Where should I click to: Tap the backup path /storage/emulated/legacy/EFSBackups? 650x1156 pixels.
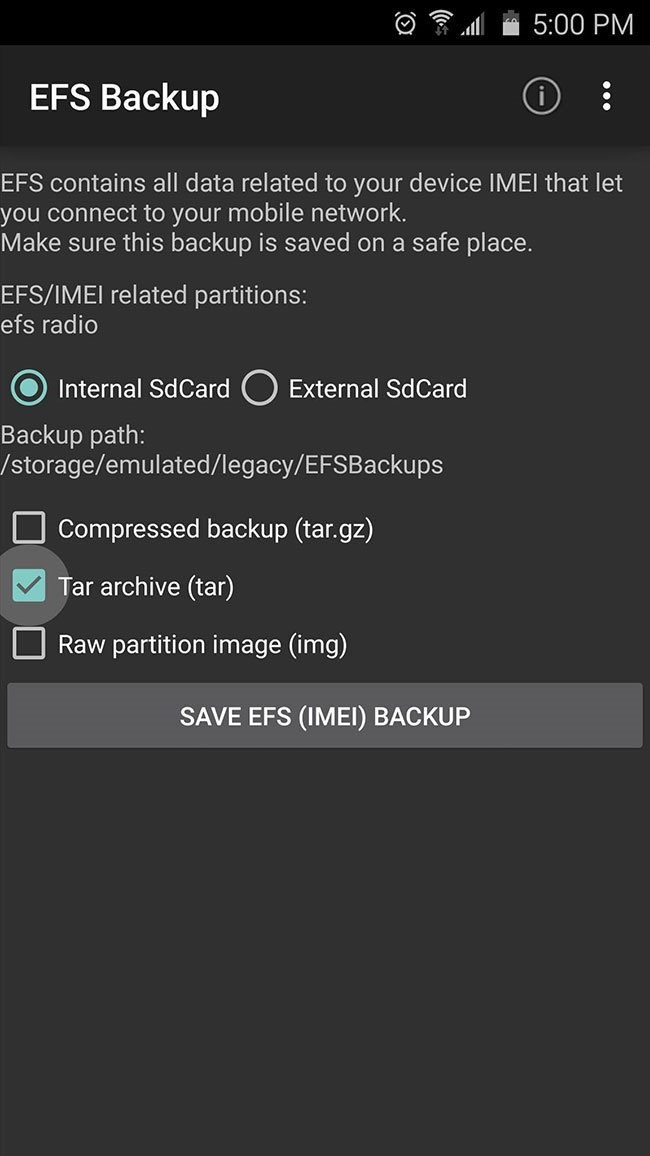222,466
